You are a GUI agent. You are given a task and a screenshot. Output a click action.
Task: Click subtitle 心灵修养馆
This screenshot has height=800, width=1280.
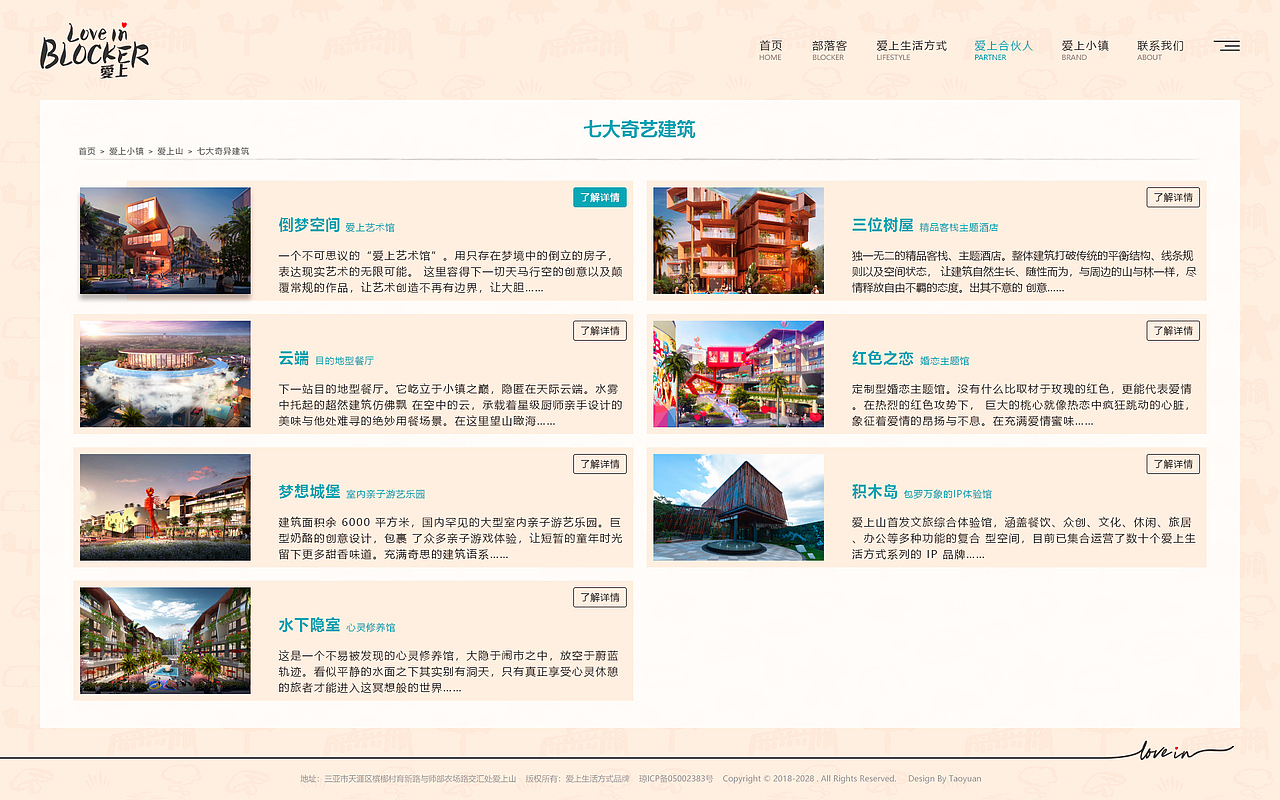point(370,628)
